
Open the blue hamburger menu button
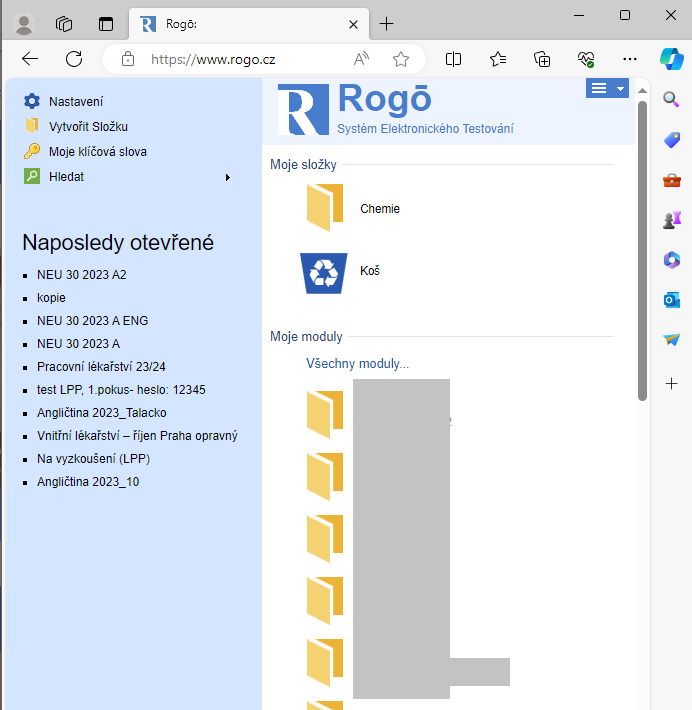pyautogui.click(x=607, y=88)
